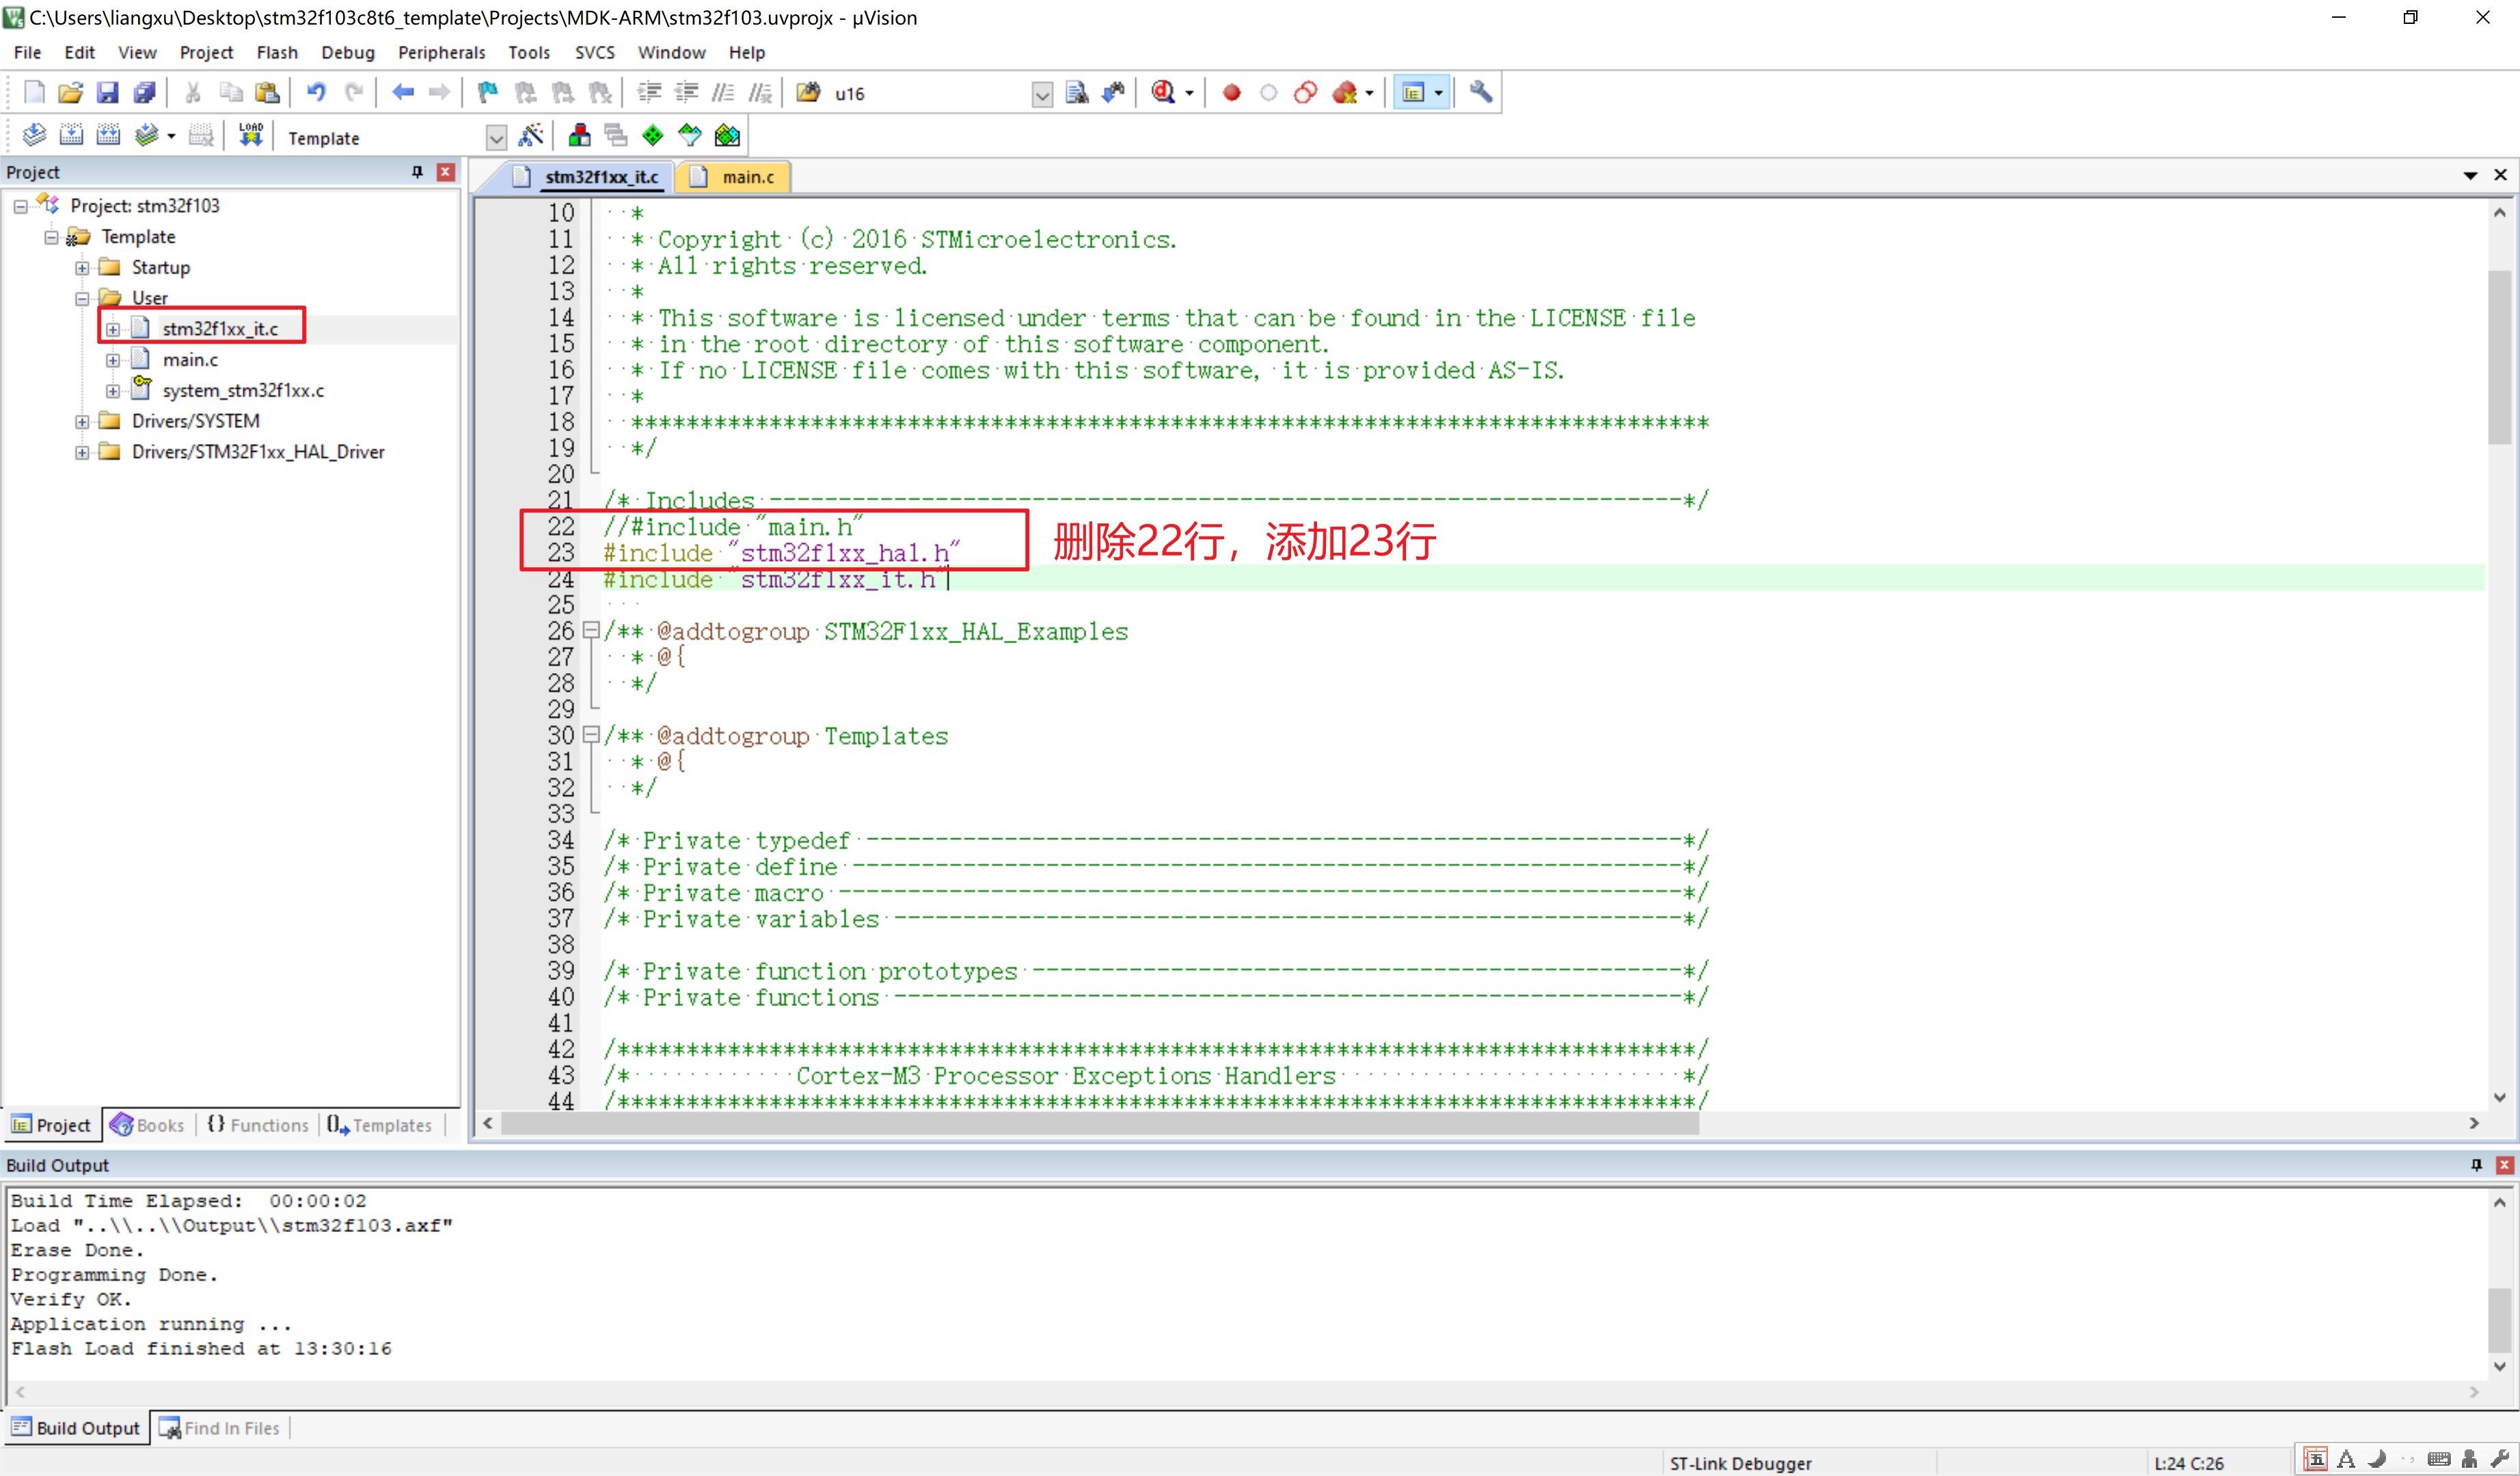Viewport: 2520px width, 1476px height.
Task: Collapse code fold at line 26
Action: click(591, 630)
